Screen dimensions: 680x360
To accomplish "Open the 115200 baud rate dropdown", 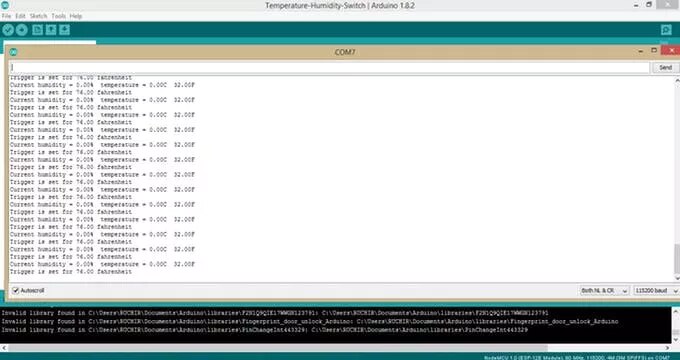I will 656,291.
